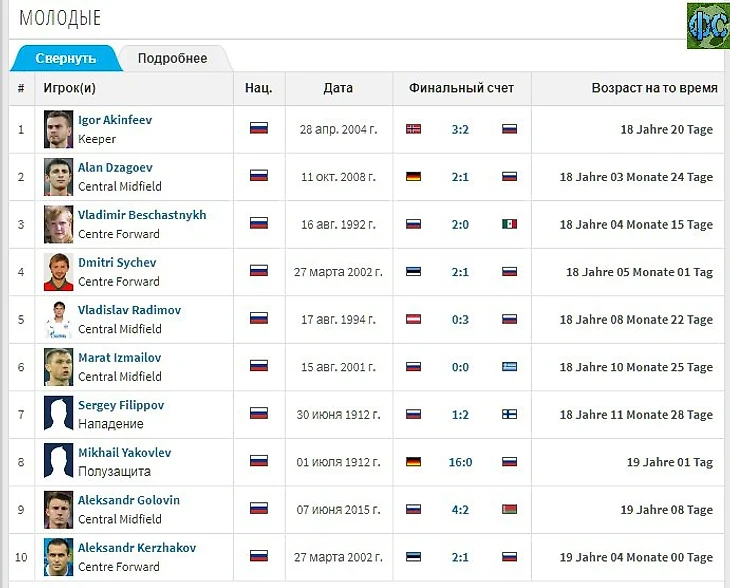Click the Дата column header

click(338, 88)
